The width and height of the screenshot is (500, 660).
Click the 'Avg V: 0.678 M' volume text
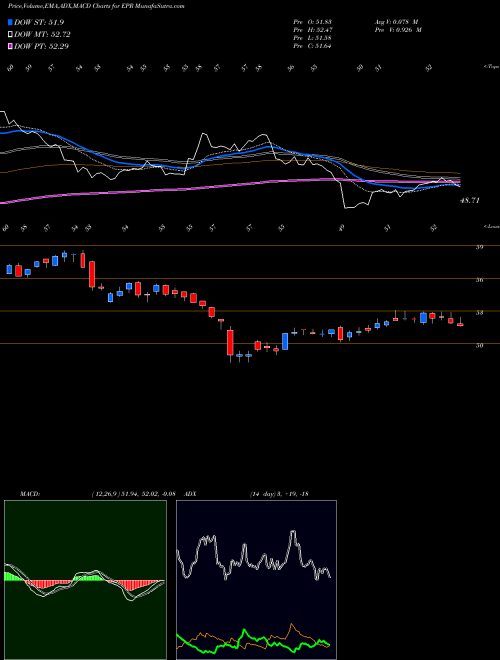point(398,21)
